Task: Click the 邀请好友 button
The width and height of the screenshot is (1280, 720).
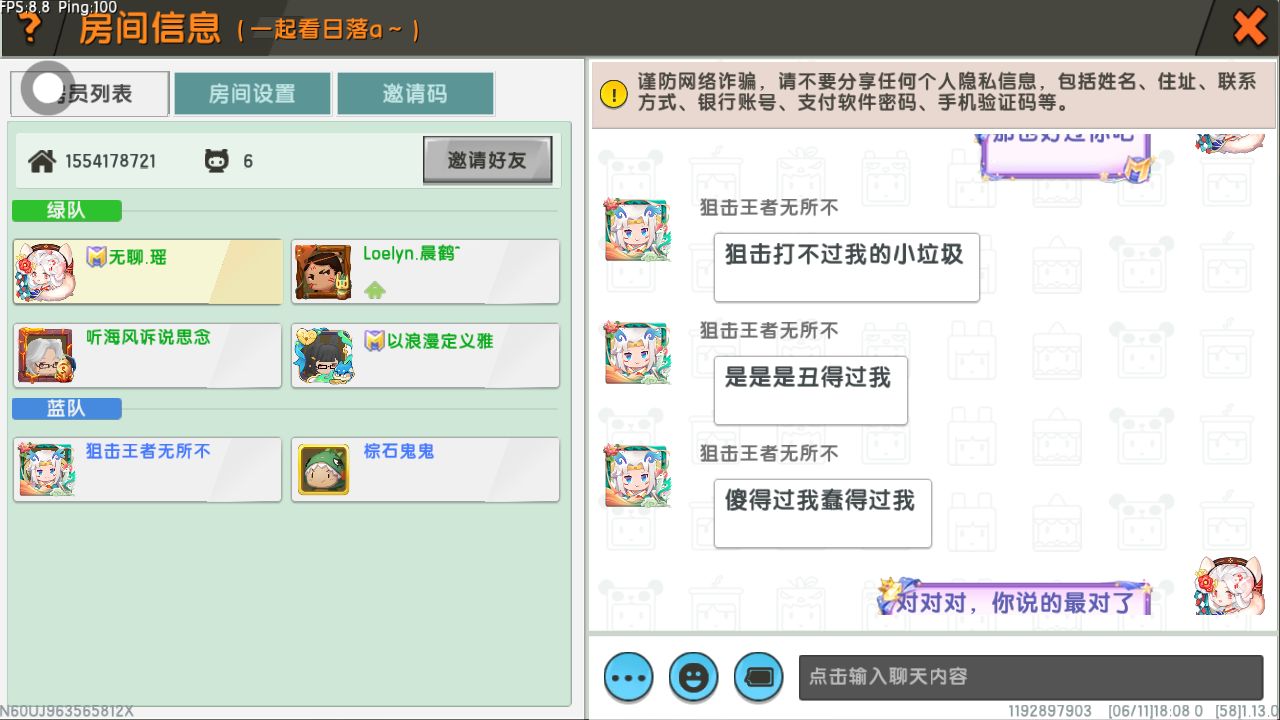Action: pyautogui.click(x=487, y=160)
